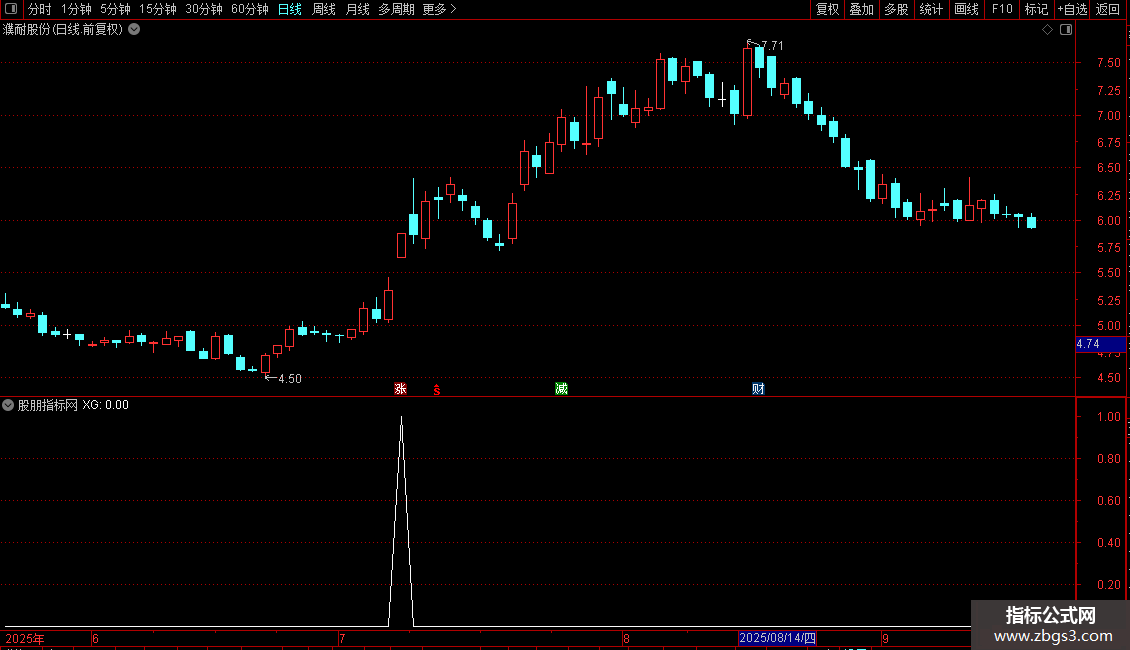Click the 叠加 overlay button

click(861, 9)
